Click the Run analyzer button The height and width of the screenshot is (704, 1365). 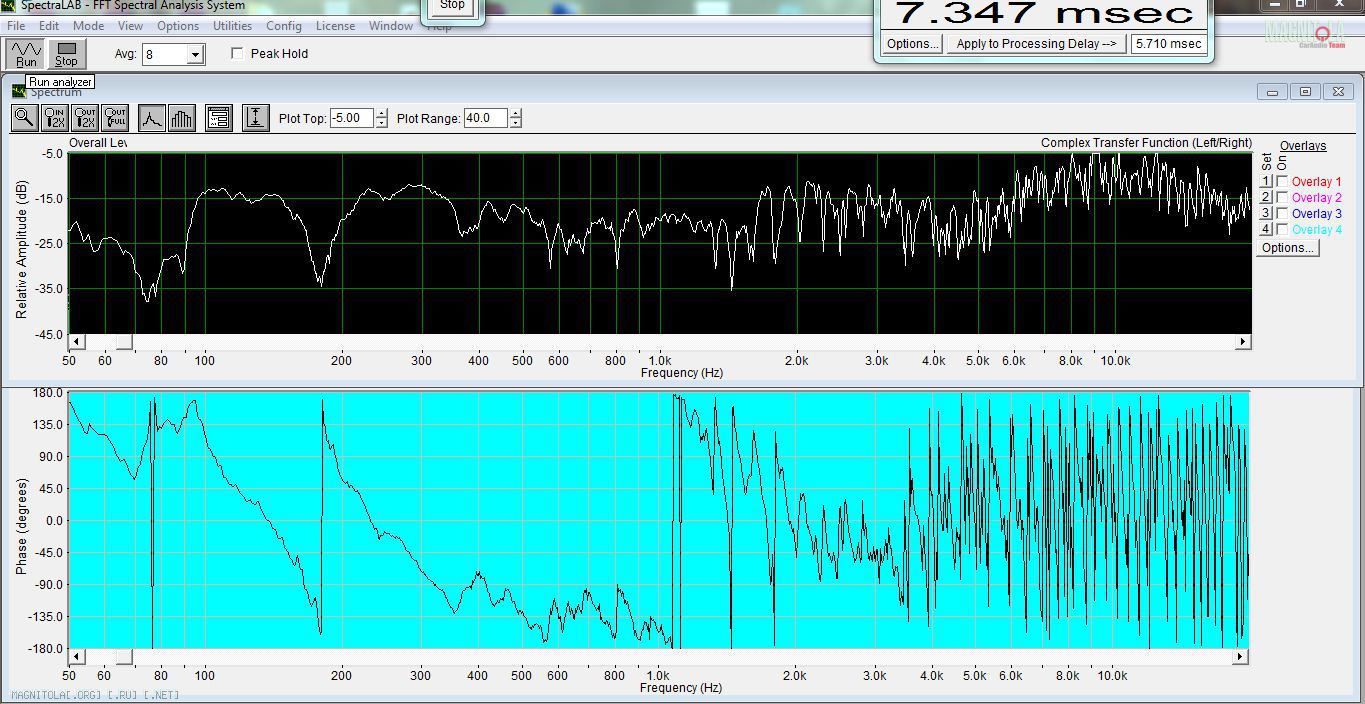click(x=26, y=54)
